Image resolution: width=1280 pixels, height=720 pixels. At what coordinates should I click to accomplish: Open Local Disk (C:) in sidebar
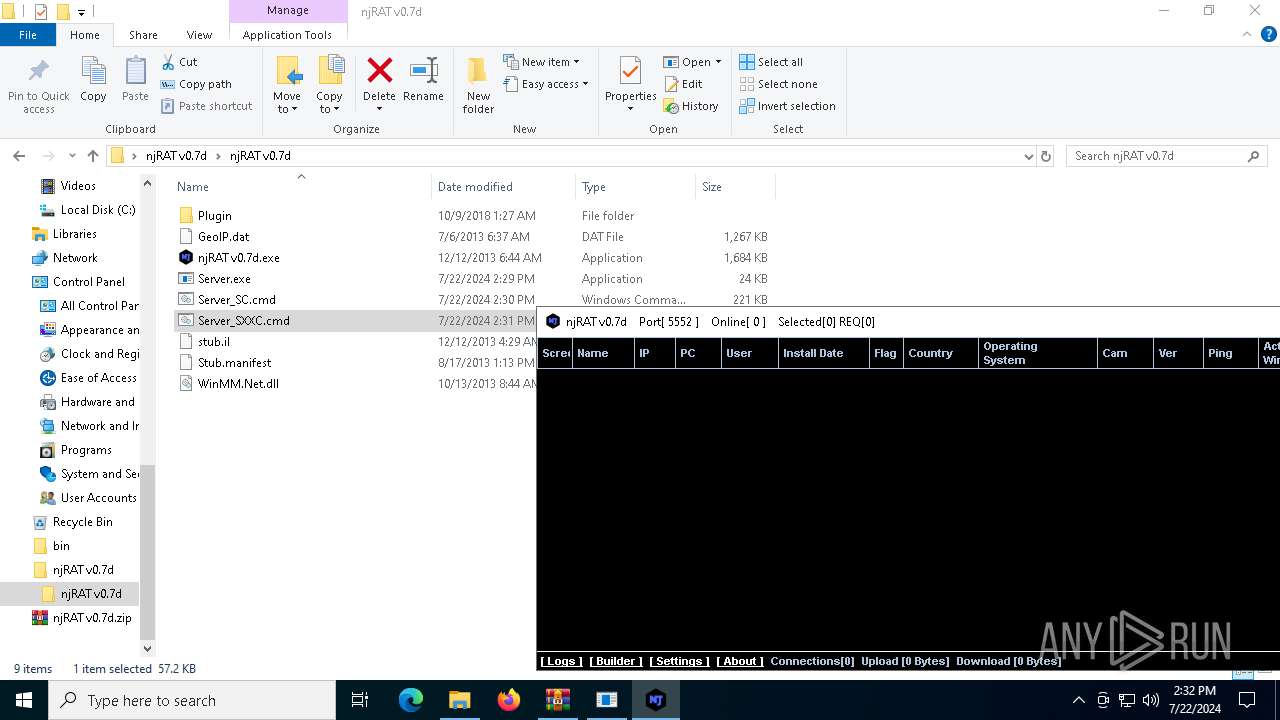click(x=98, y=210)
